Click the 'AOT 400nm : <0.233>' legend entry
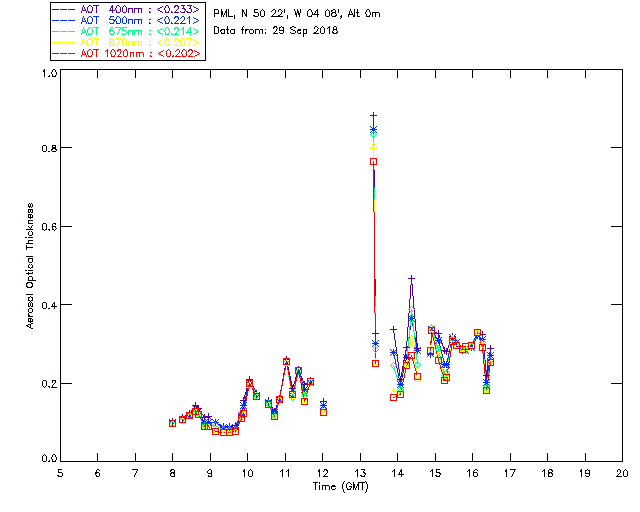The height and width of the screenshot is (512, 640). (127, 9)
